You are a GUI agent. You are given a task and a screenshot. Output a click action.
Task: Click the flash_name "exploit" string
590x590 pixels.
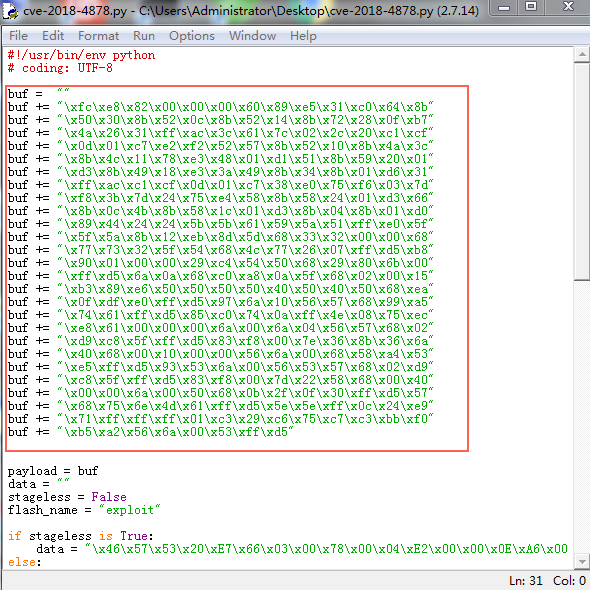pyautogui.click(x=129, y=510)
